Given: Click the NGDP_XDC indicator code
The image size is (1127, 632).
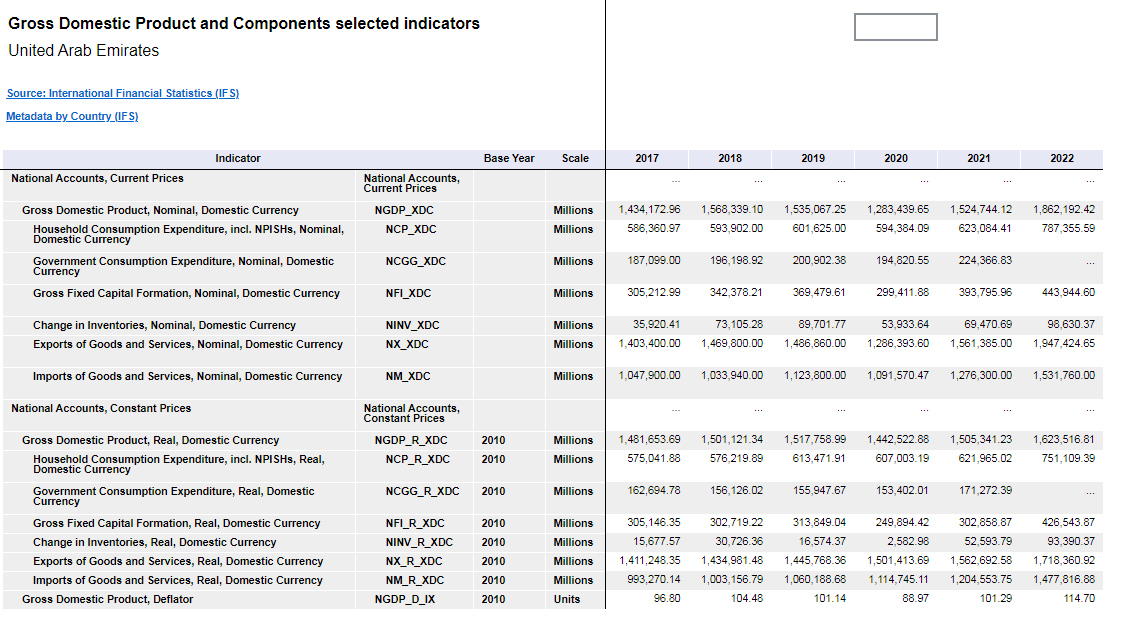Looking at the screenshot, I should pyautogui.click(x=404, y=210).
